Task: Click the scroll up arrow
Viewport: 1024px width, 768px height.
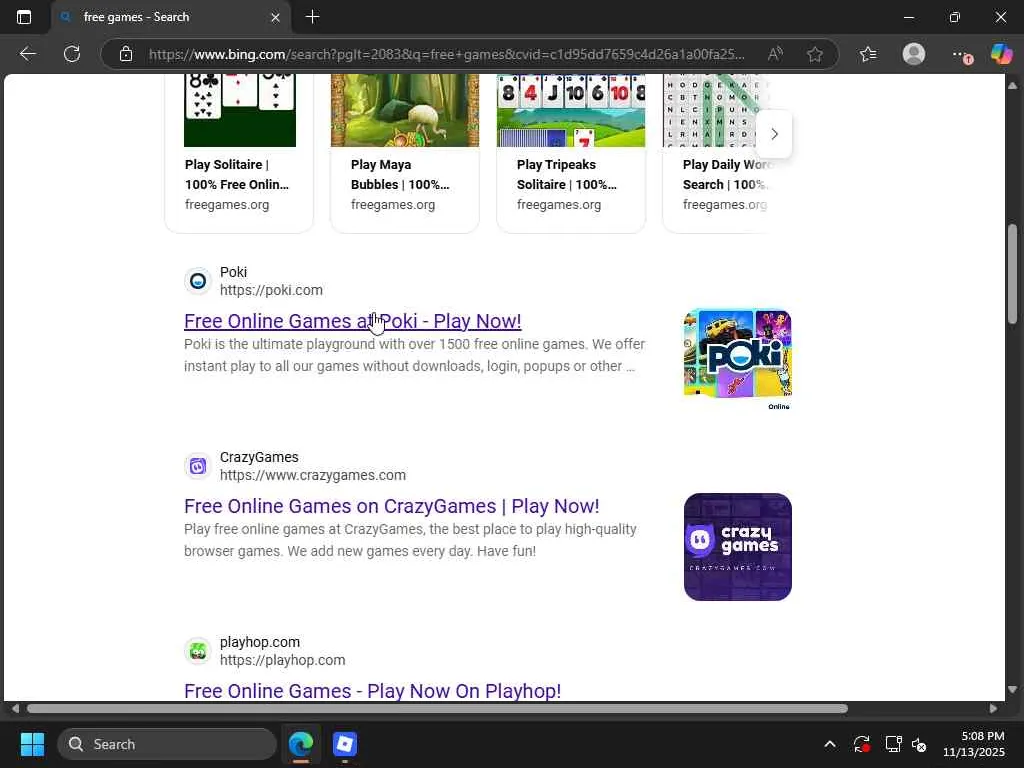Action: 1012,86
